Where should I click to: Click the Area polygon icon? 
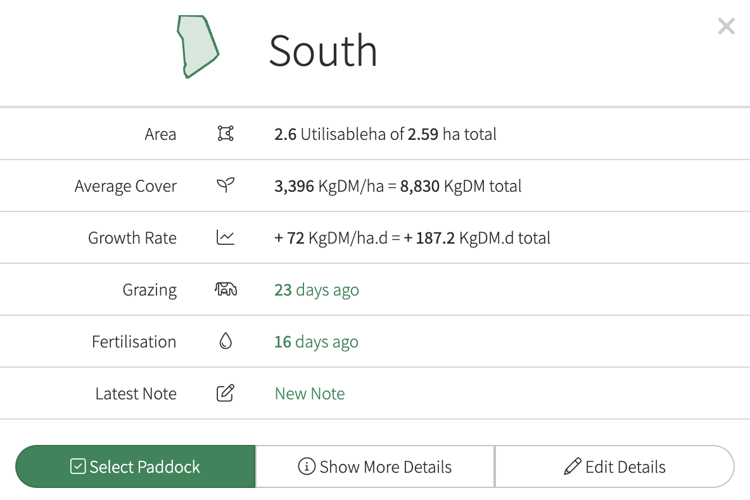pyautogui.click(x=225, y=133)
